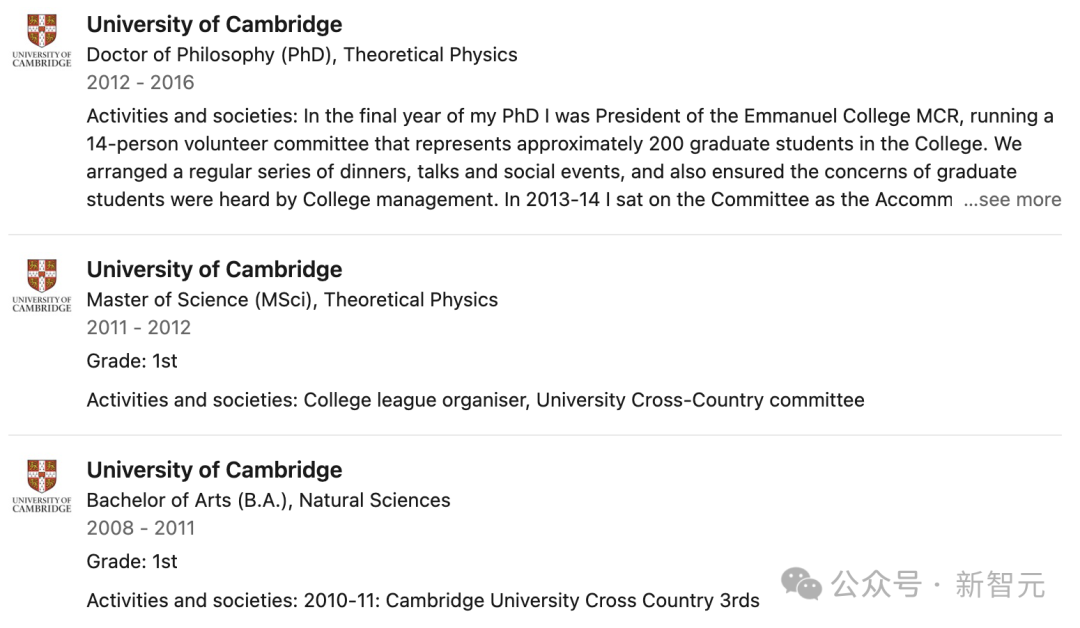Click the Emmanuel College MCR activities paragraph
The image size is (1080, 628).
tap(574, 158)
